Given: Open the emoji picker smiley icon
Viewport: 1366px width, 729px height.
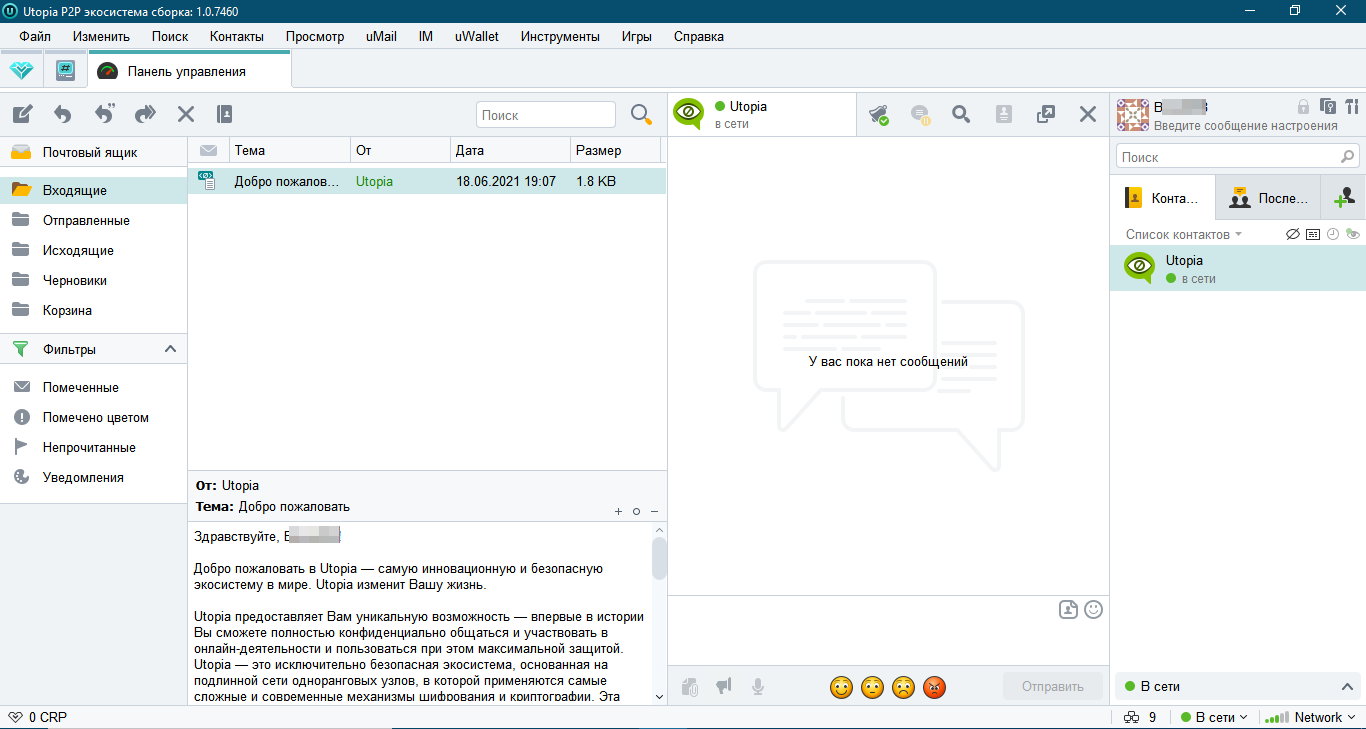Looking at the screenshot, I should (x=1093, y=609).
